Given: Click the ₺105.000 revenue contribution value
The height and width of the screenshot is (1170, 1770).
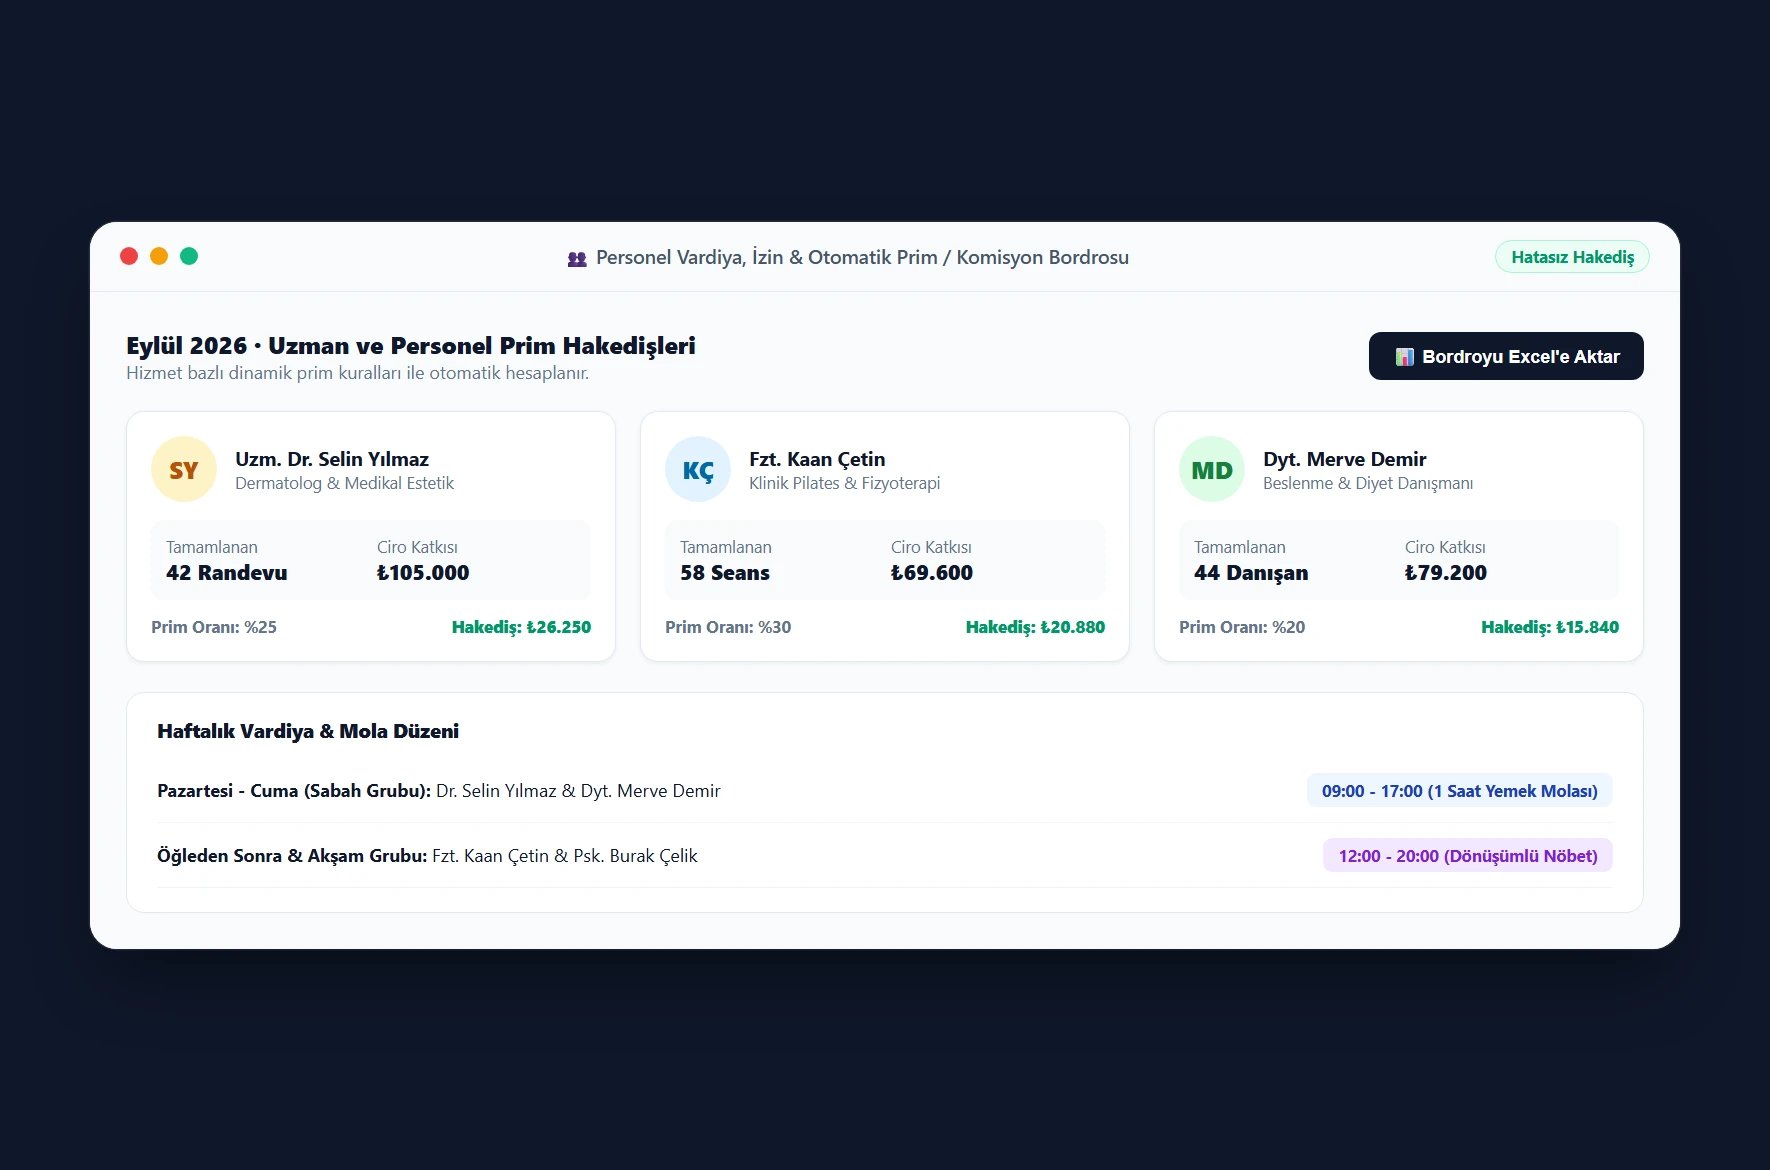Looking at the screenshot, I should coord(423,573).
